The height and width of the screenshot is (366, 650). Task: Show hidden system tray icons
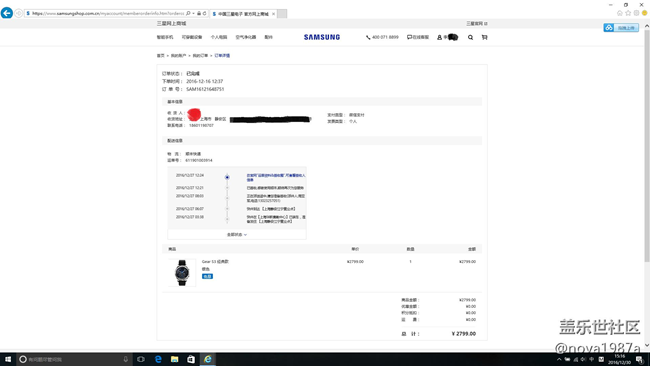(x=559, y=359)
